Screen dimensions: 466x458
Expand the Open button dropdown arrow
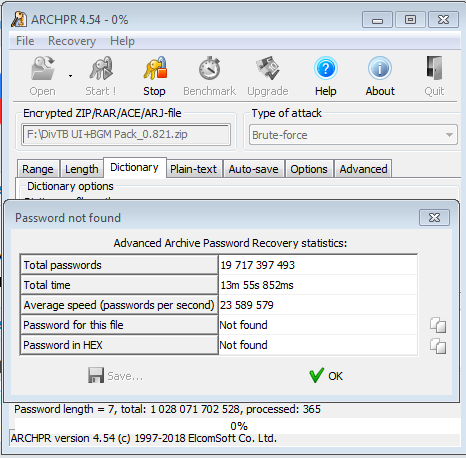pos(70,76)
